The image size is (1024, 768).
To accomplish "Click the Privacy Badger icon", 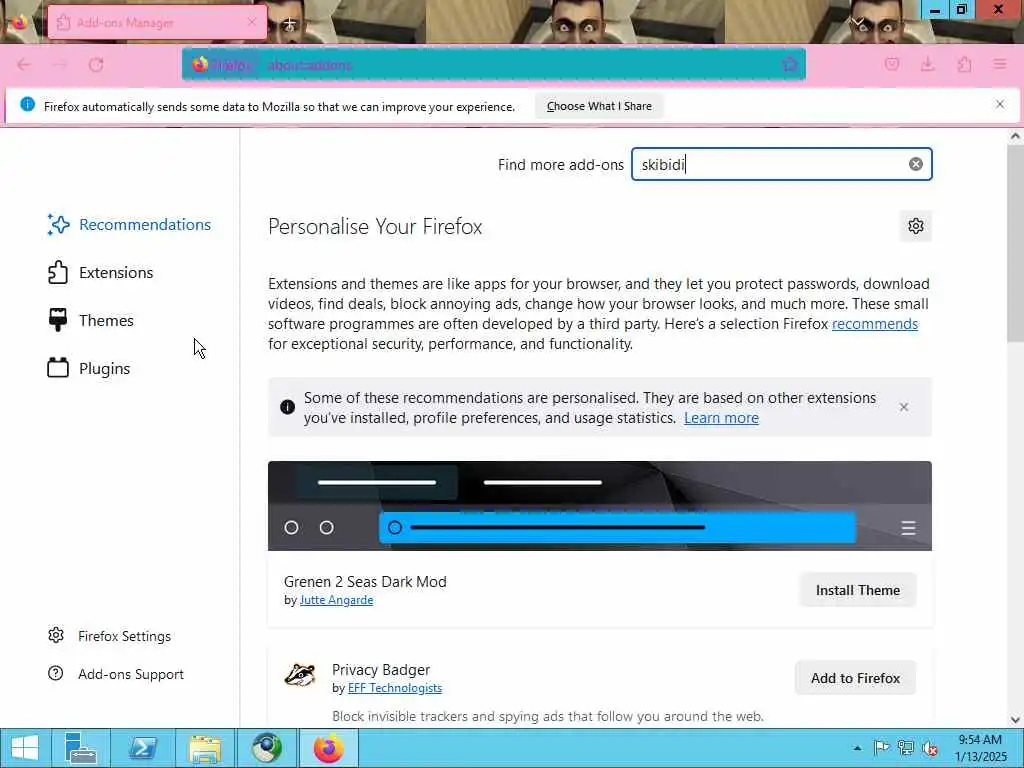I will click(x=300, y=675).
